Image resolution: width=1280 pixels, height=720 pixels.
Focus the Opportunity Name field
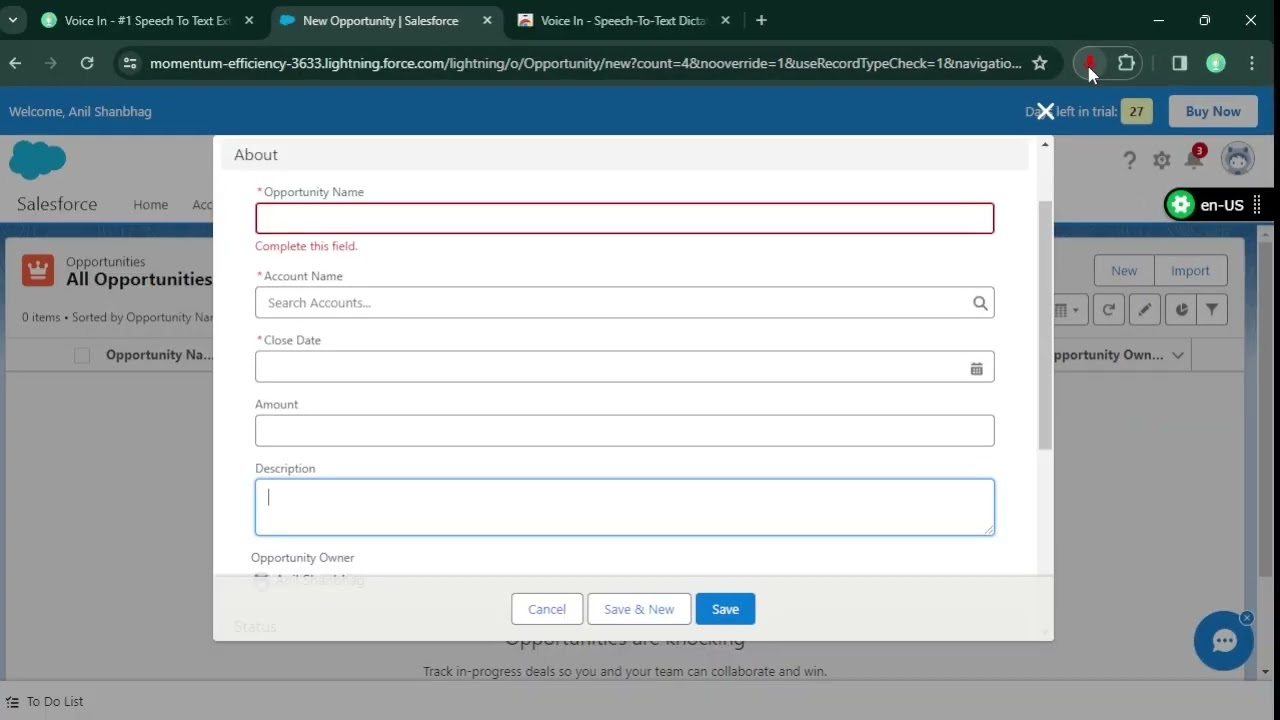(x=625, y=218)
